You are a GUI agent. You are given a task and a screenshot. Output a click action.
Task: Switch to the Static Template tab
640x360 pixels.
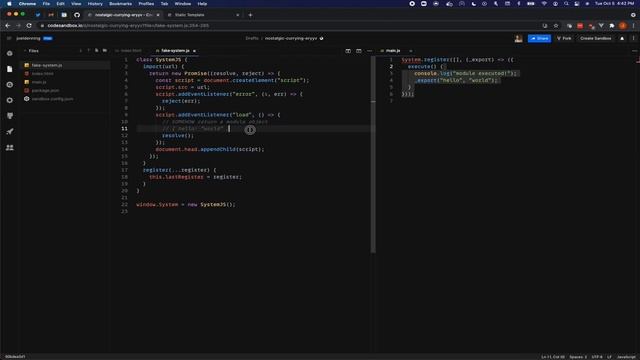click(203, 15)
